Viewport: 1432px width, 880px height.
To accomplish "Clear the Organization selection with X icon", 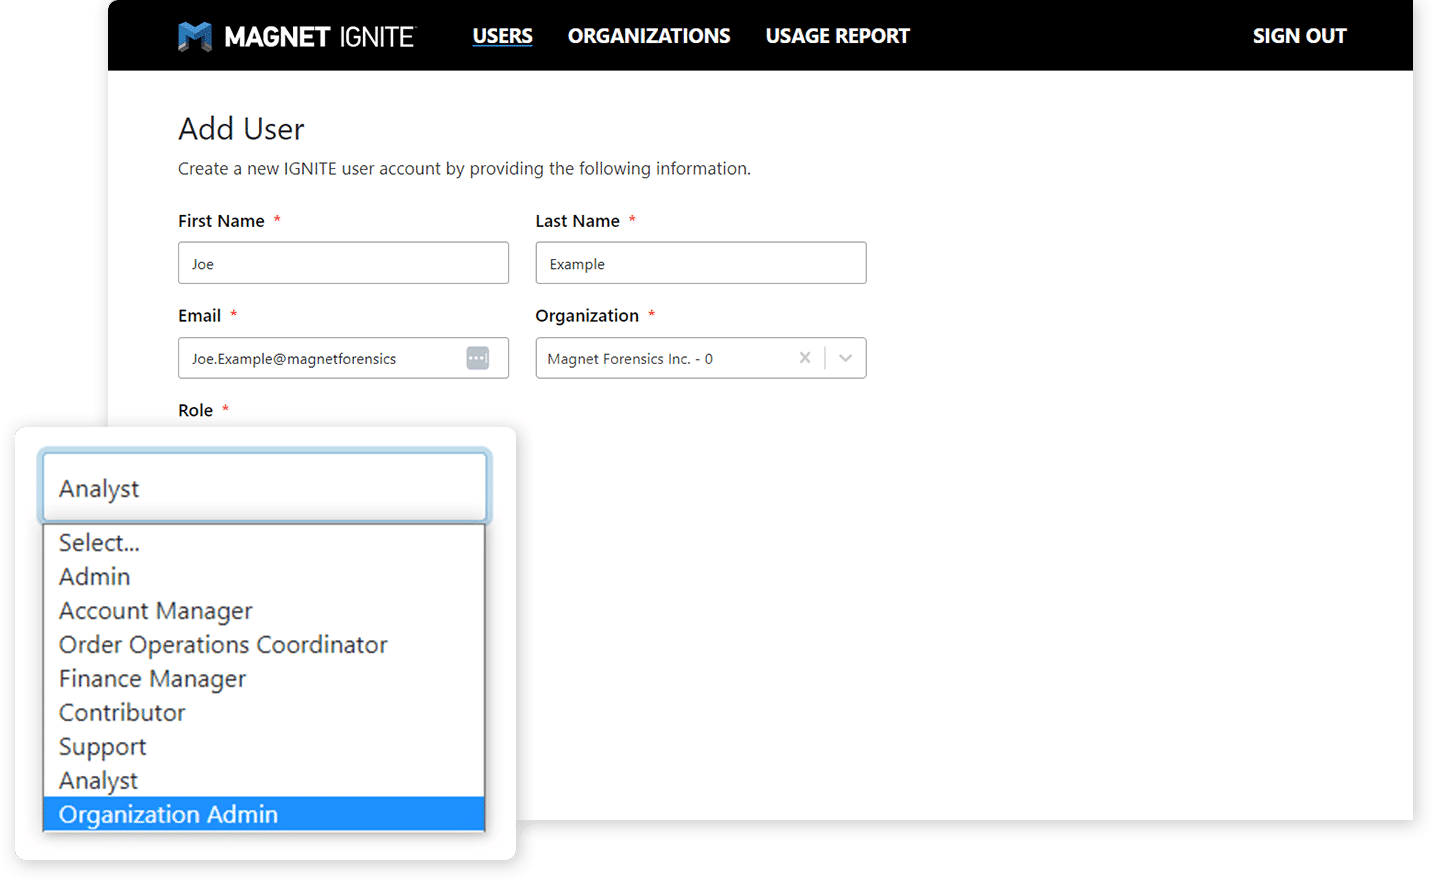I will pos(805,358).
